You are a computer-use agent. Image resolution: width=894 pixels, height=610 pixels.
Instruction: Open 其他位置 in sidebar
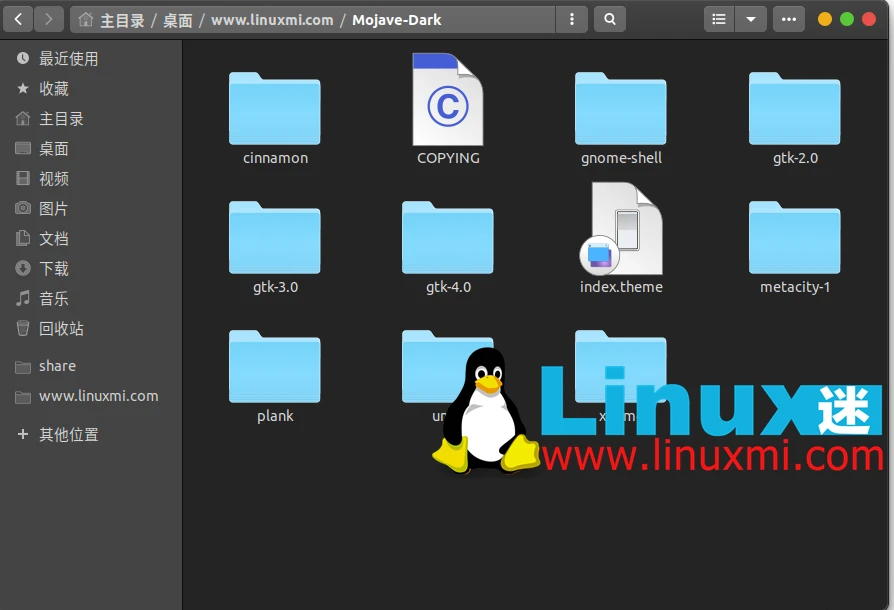tap(91, 434)
